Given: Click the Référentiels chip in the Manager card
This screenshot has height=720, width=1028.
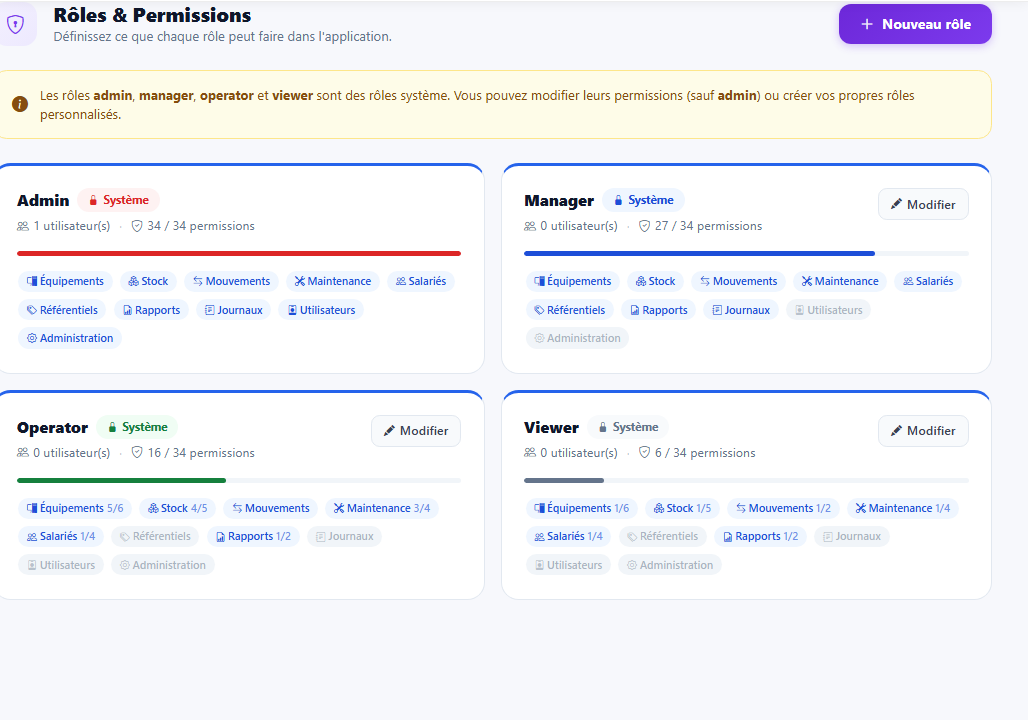Looking at the screenshot, I should pyautogui.click(x=570, y=310).
